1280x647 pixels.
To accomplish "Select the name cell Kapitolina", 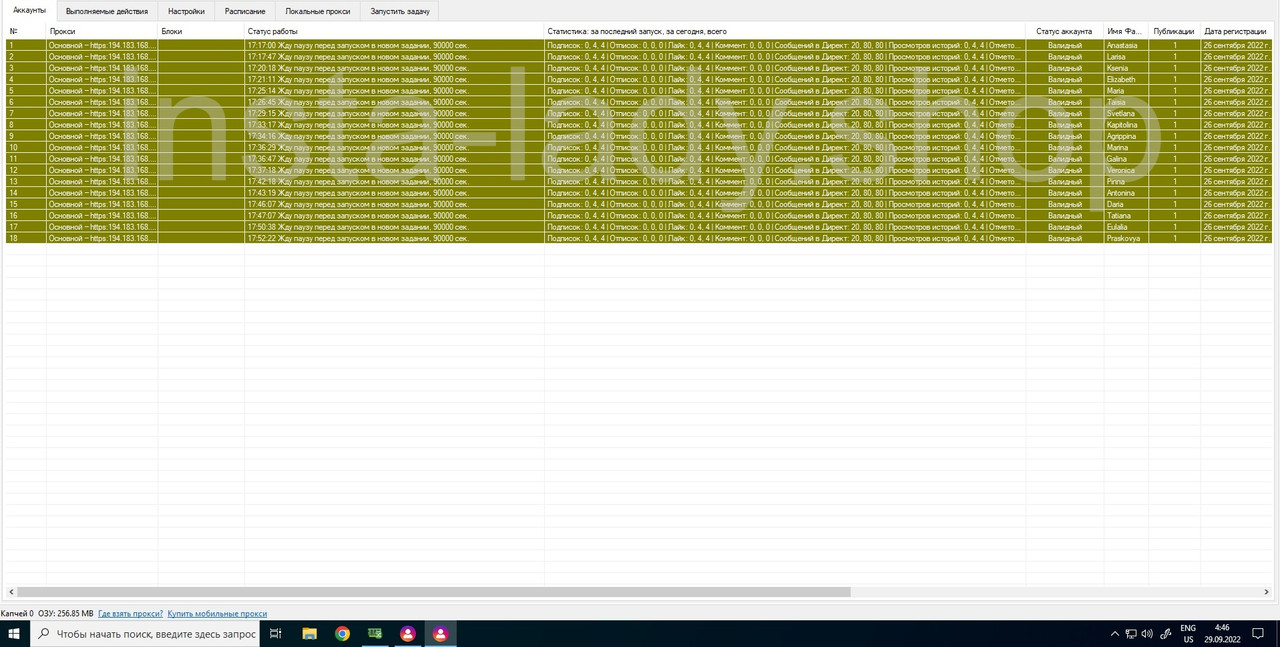I will 1126,125.
